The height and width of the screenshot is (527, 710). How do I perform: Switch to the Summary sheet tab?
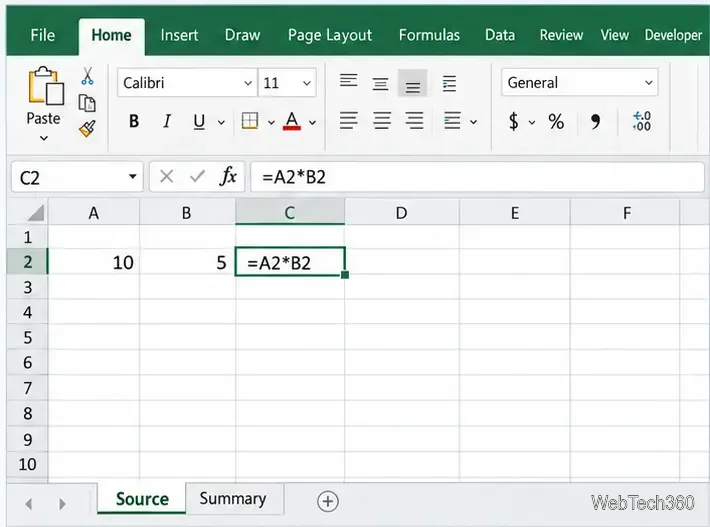233,498
